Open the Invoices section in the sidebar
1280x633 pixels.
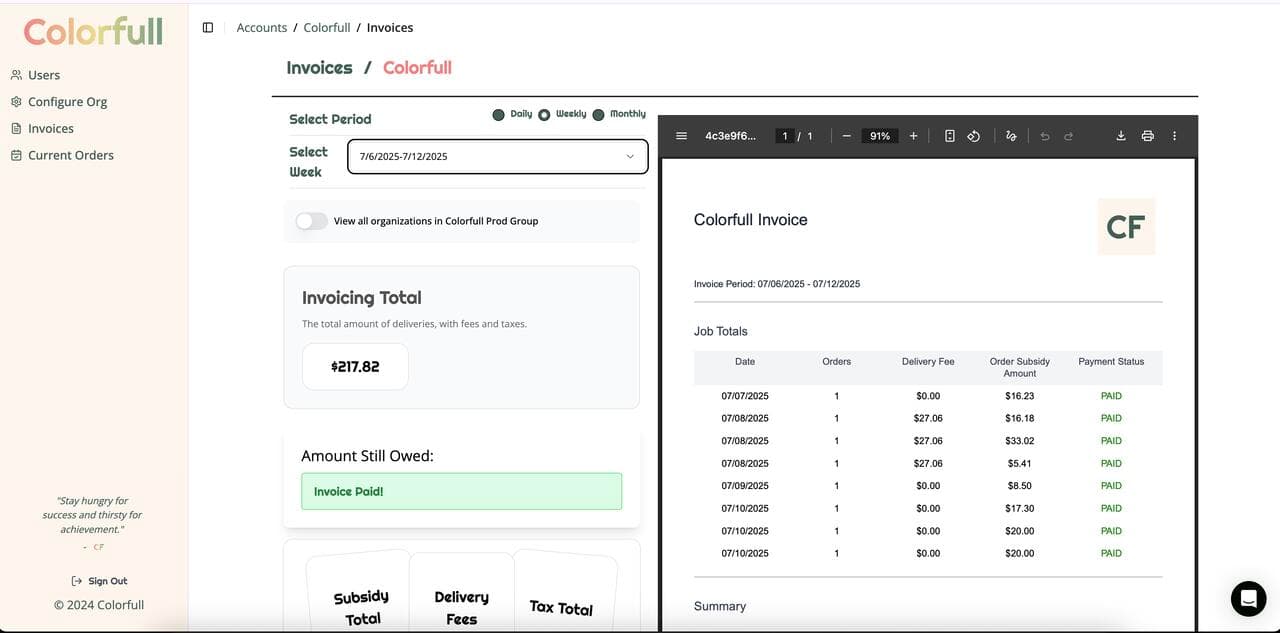coord(49,127)
